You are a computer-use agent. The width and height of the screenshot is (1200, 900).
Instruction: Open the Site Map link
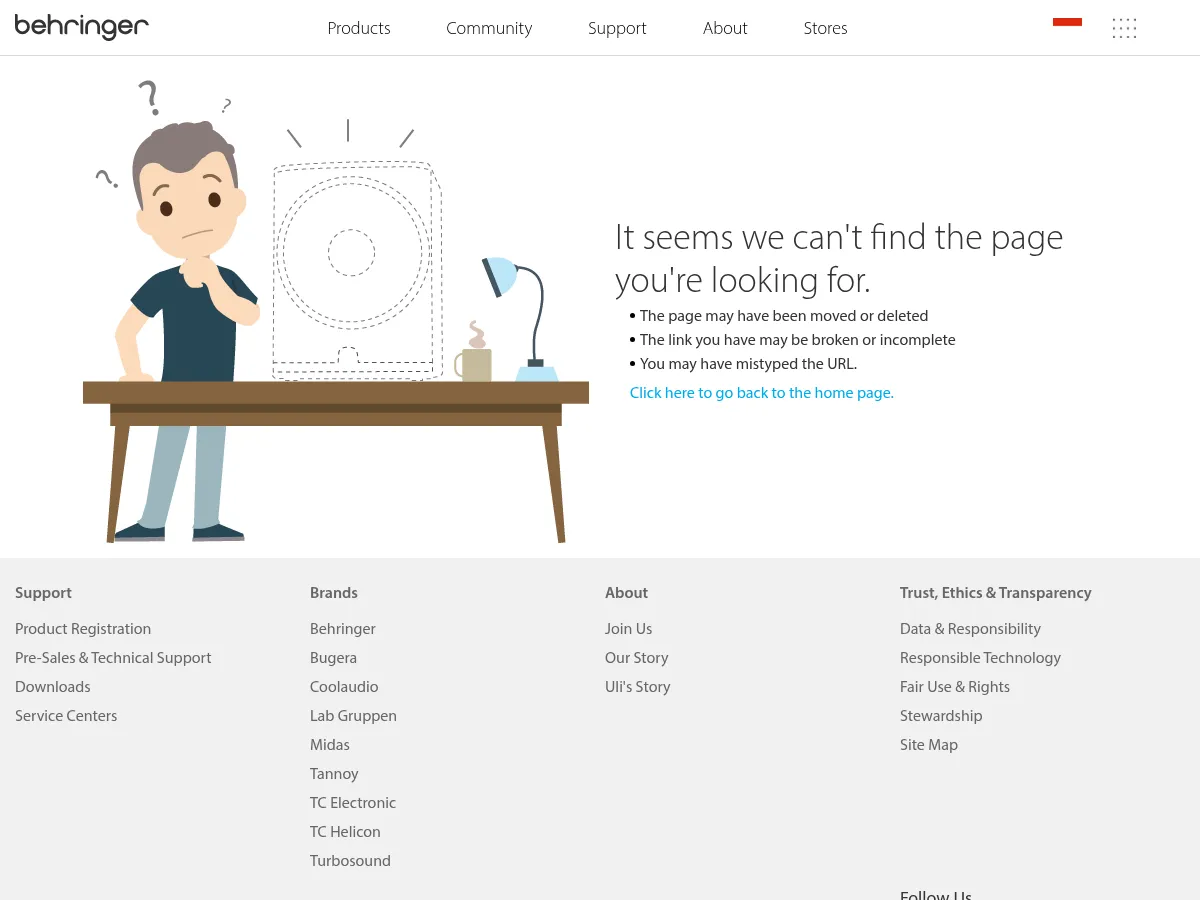click(929, 745)
